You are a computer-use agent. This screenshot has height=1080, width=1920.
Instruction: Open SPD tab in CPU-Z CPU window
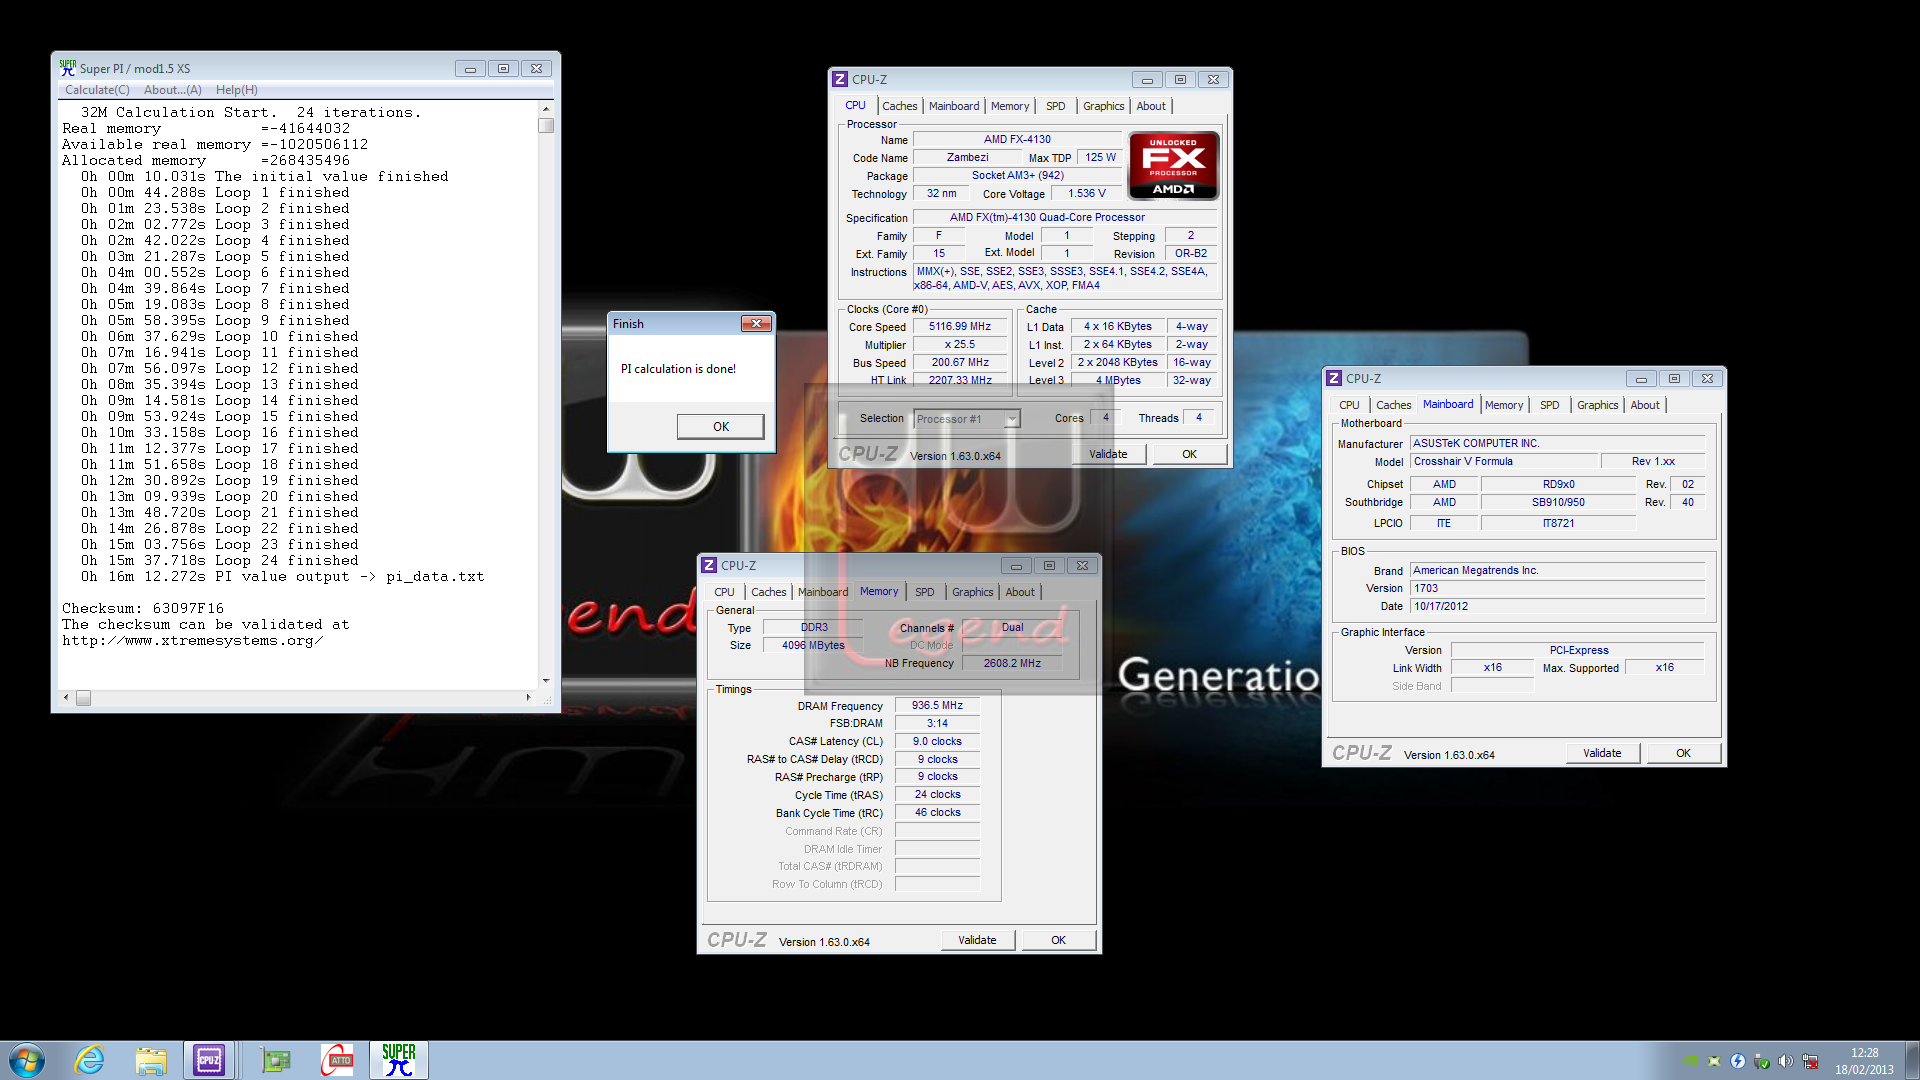click(x=1056, y=106)
